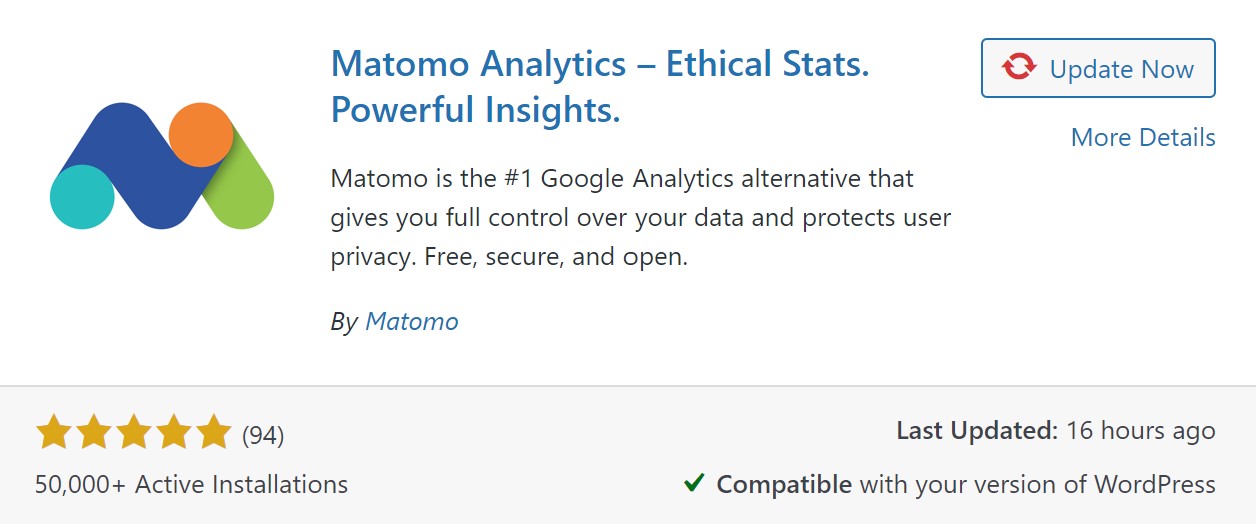Click the teal circle in Matomo logo
Screen dimensions: 1256x524
coord(82,197)
